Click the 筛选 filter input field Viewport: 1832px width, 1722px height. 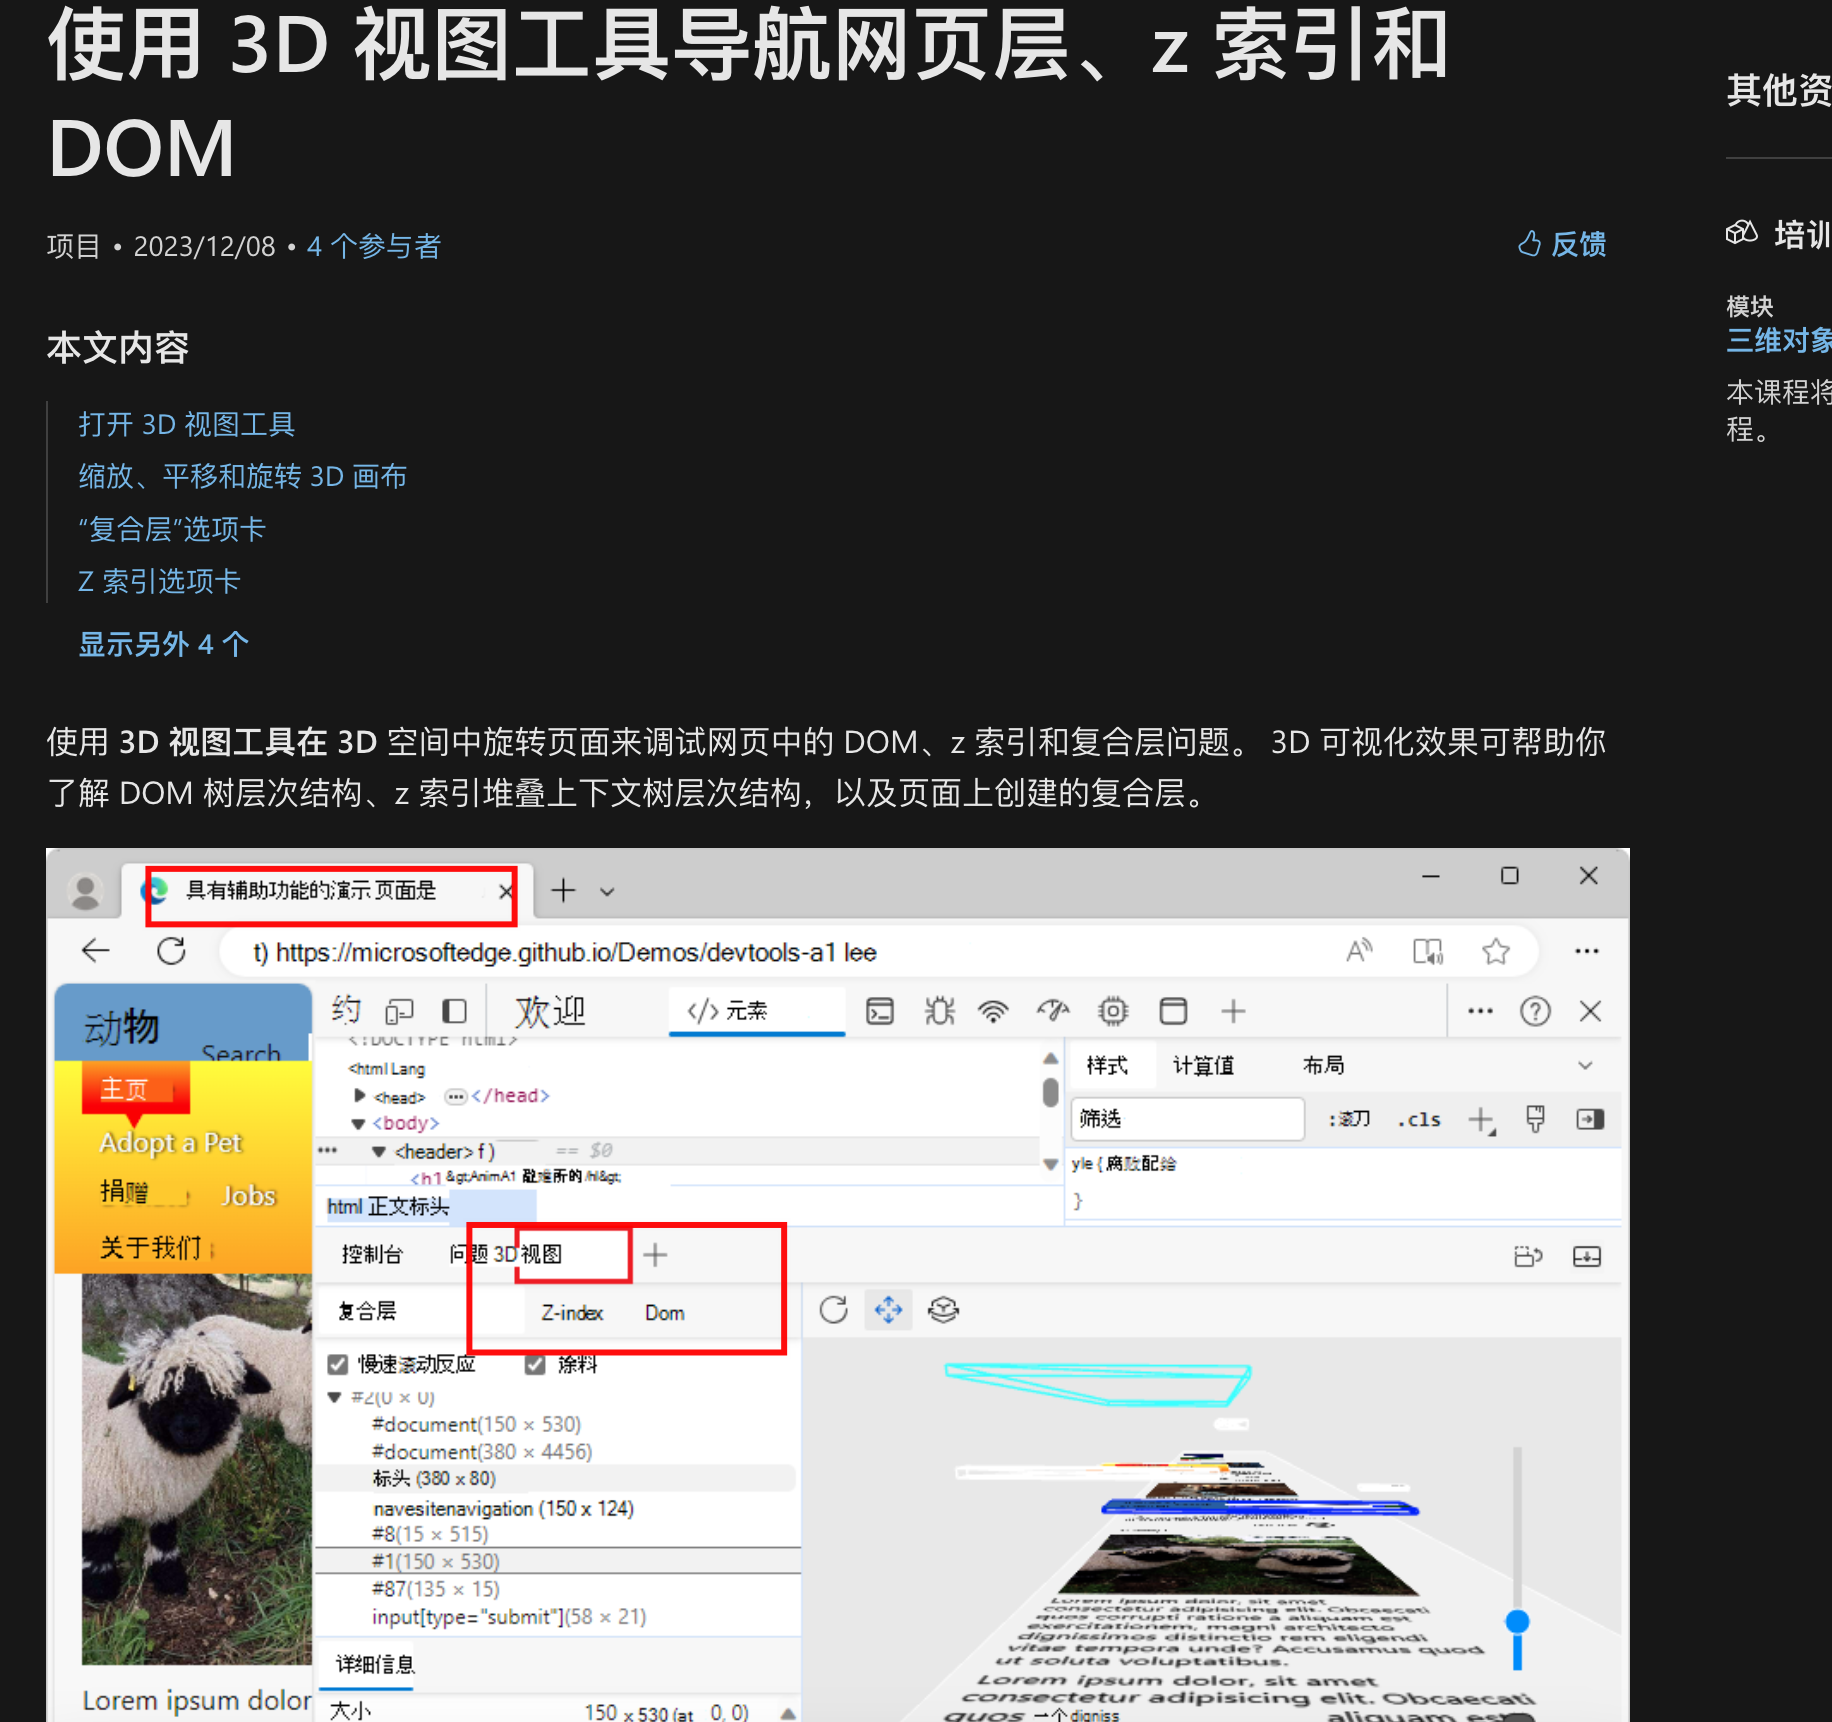point(1188,1119)
